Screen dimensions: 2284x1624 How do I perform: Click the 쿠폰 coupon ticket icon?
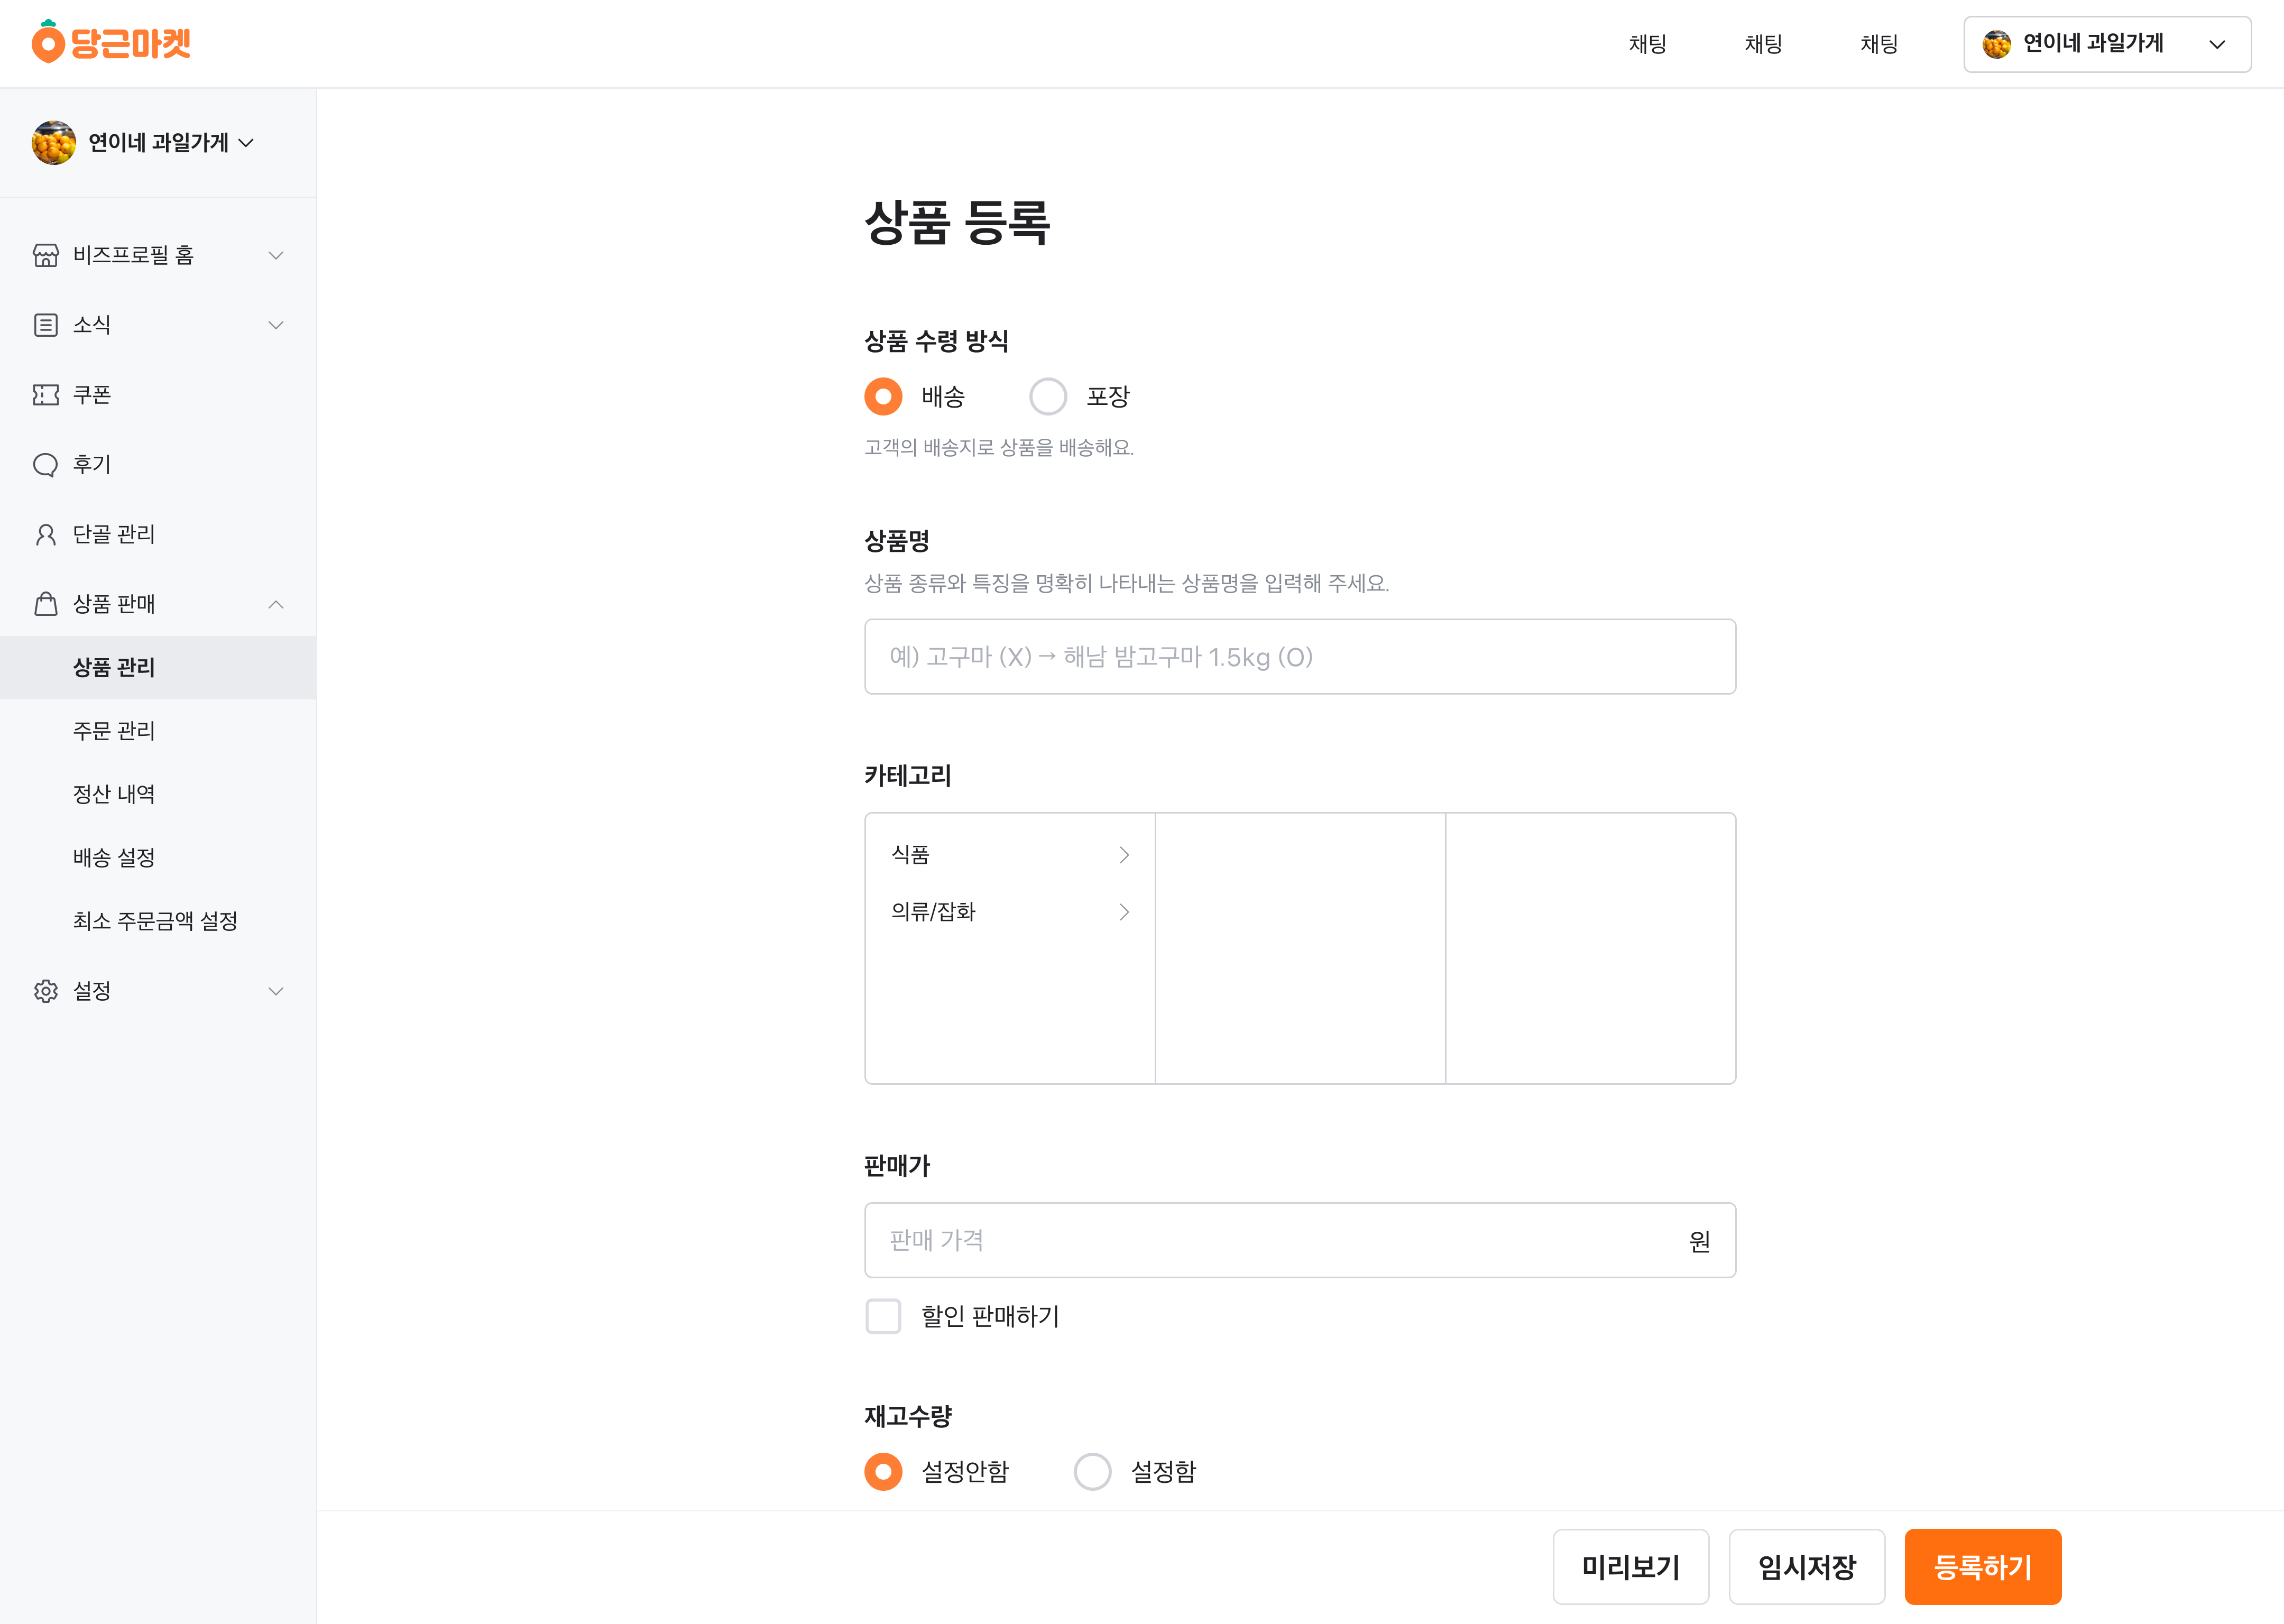(46, 395)
